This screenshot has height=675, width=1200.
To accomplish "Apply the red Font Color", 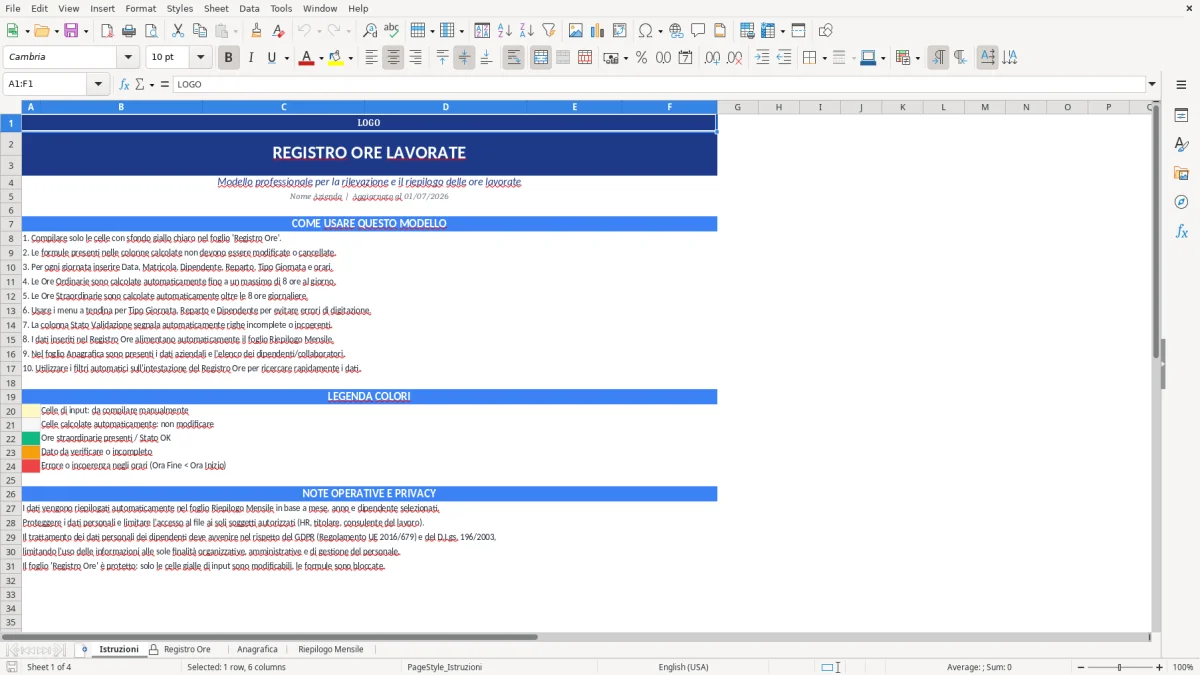I will [x=306, y=58].
